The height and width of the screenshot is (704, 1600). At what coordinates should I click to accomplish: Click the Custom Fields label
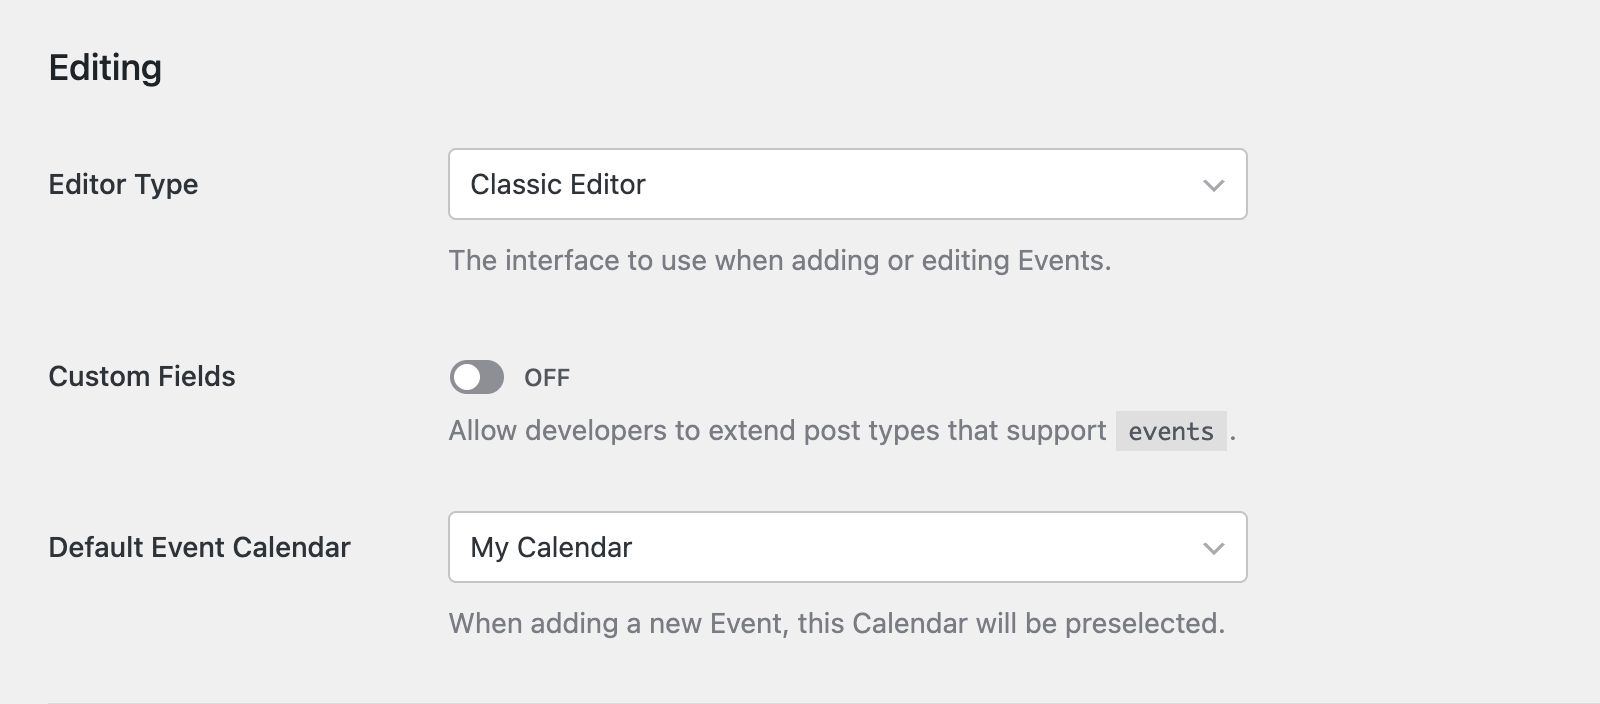[142, 377]
